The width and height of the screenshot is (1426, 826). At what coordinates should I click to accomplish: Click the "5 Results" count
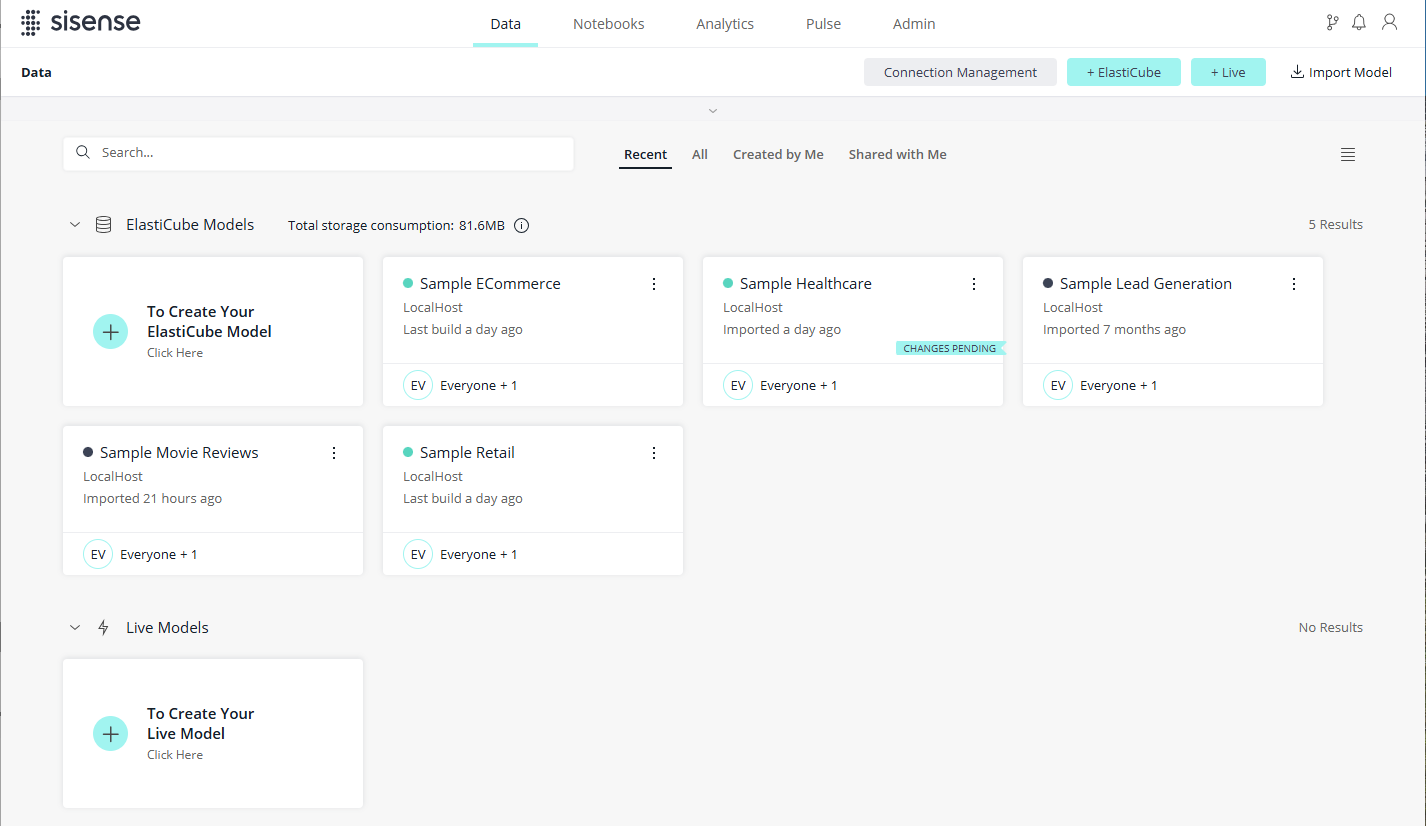click(1335, 225)
